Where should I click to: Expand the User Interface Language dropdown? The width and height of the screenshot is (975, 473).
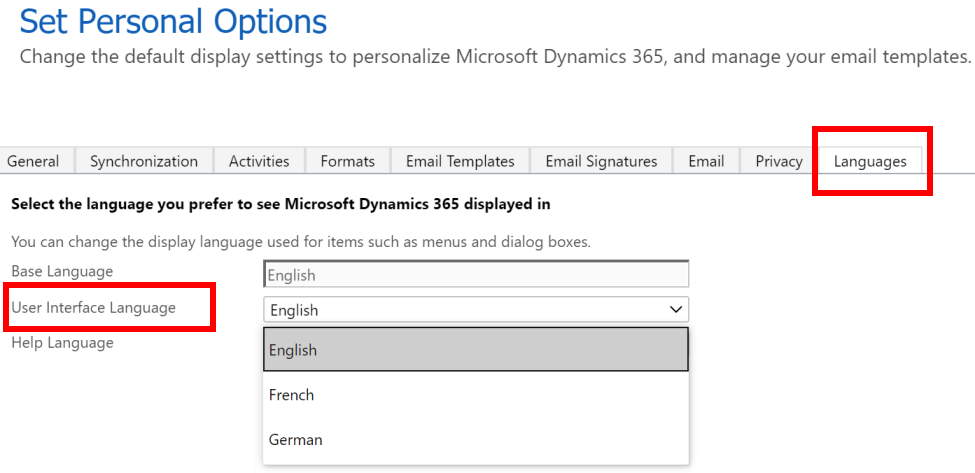476,310
